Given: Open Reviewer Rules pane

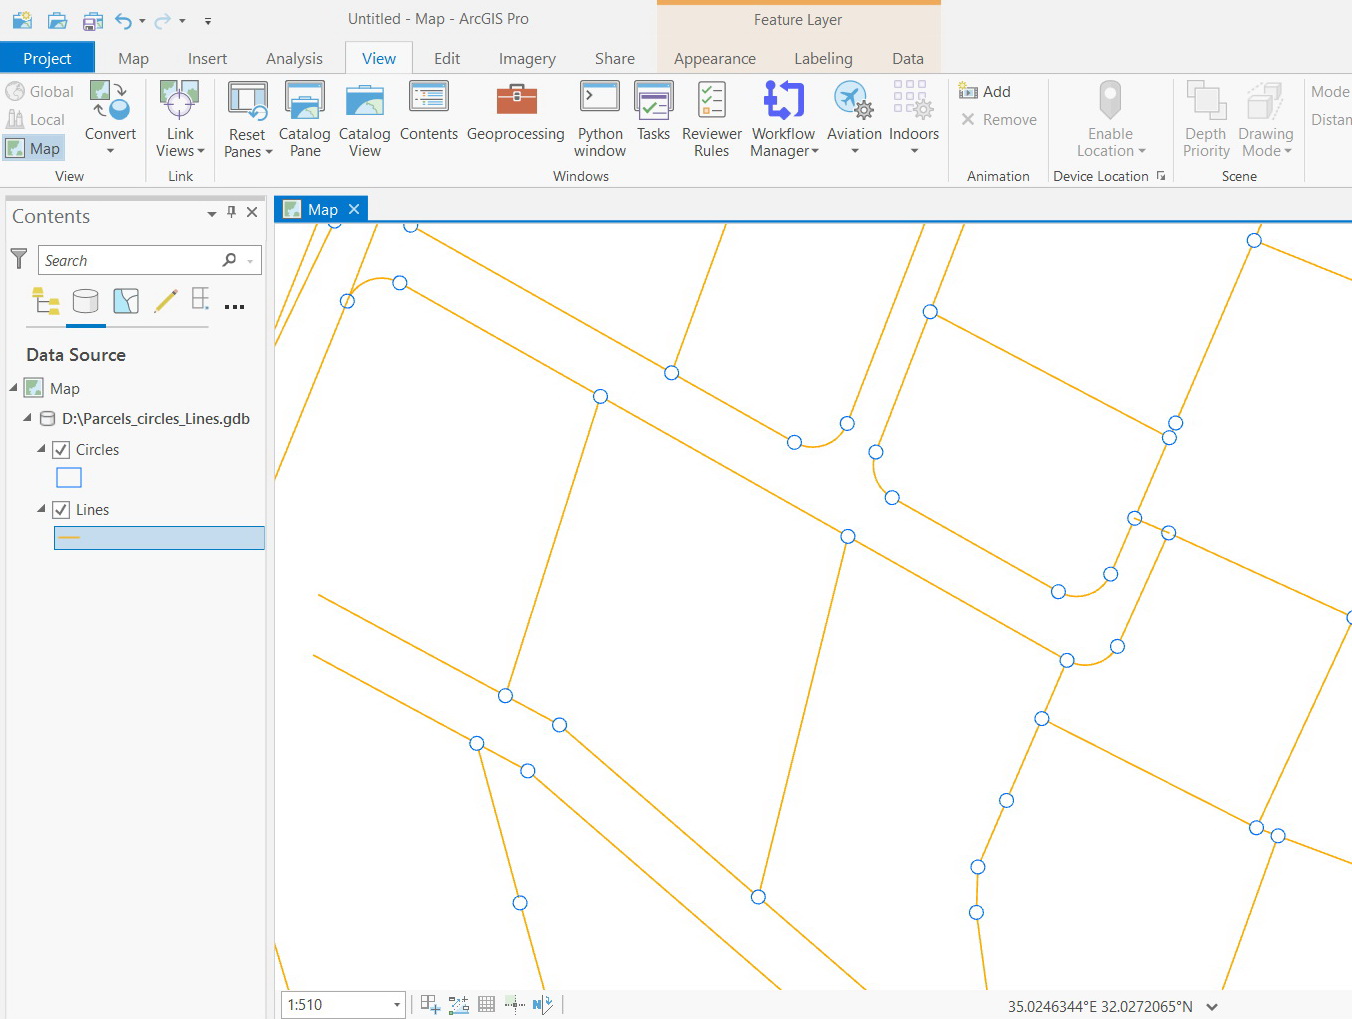Looking at the screenshot, I should 711,119.
